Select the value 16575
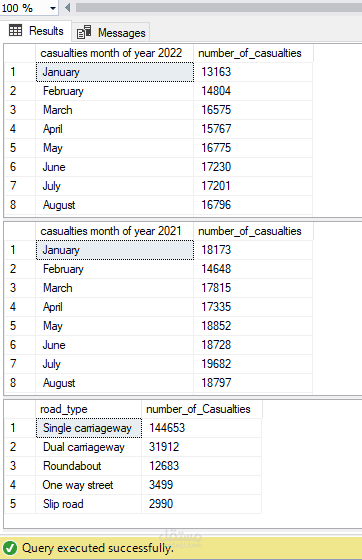 click(x=253, y=110)
